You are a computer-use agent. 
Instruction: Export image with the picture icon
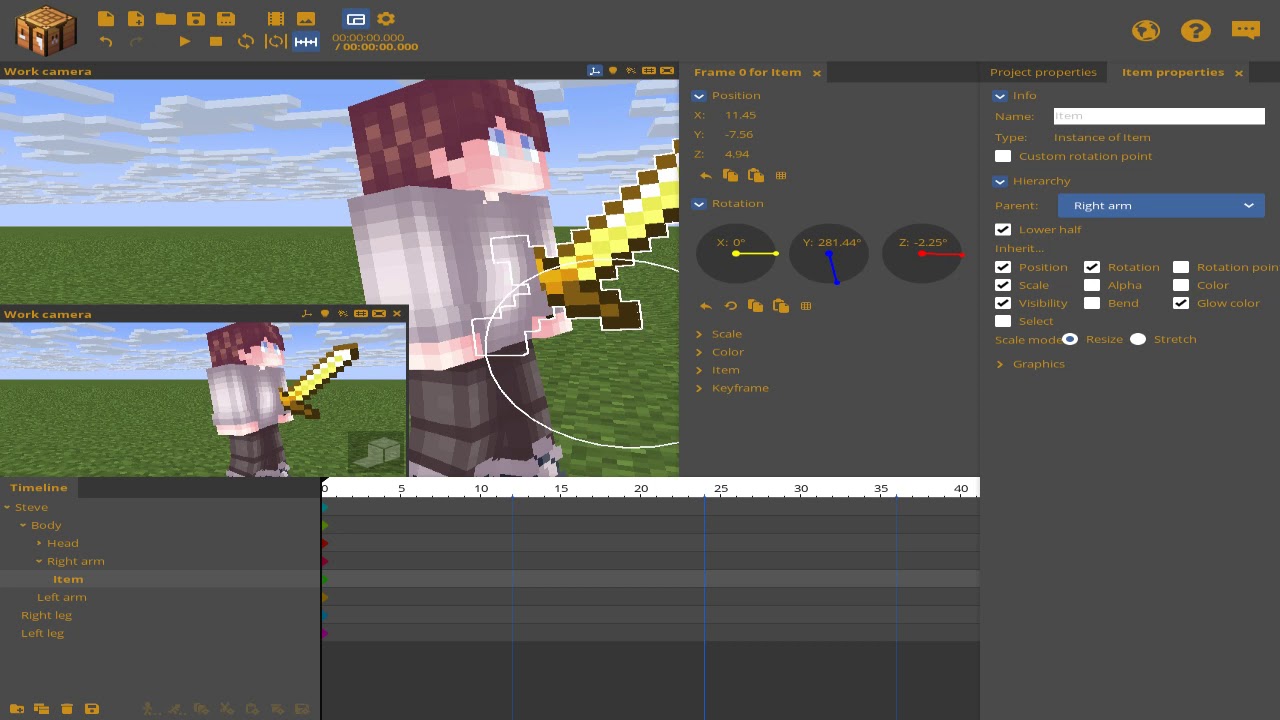click(x=306, y=19)
